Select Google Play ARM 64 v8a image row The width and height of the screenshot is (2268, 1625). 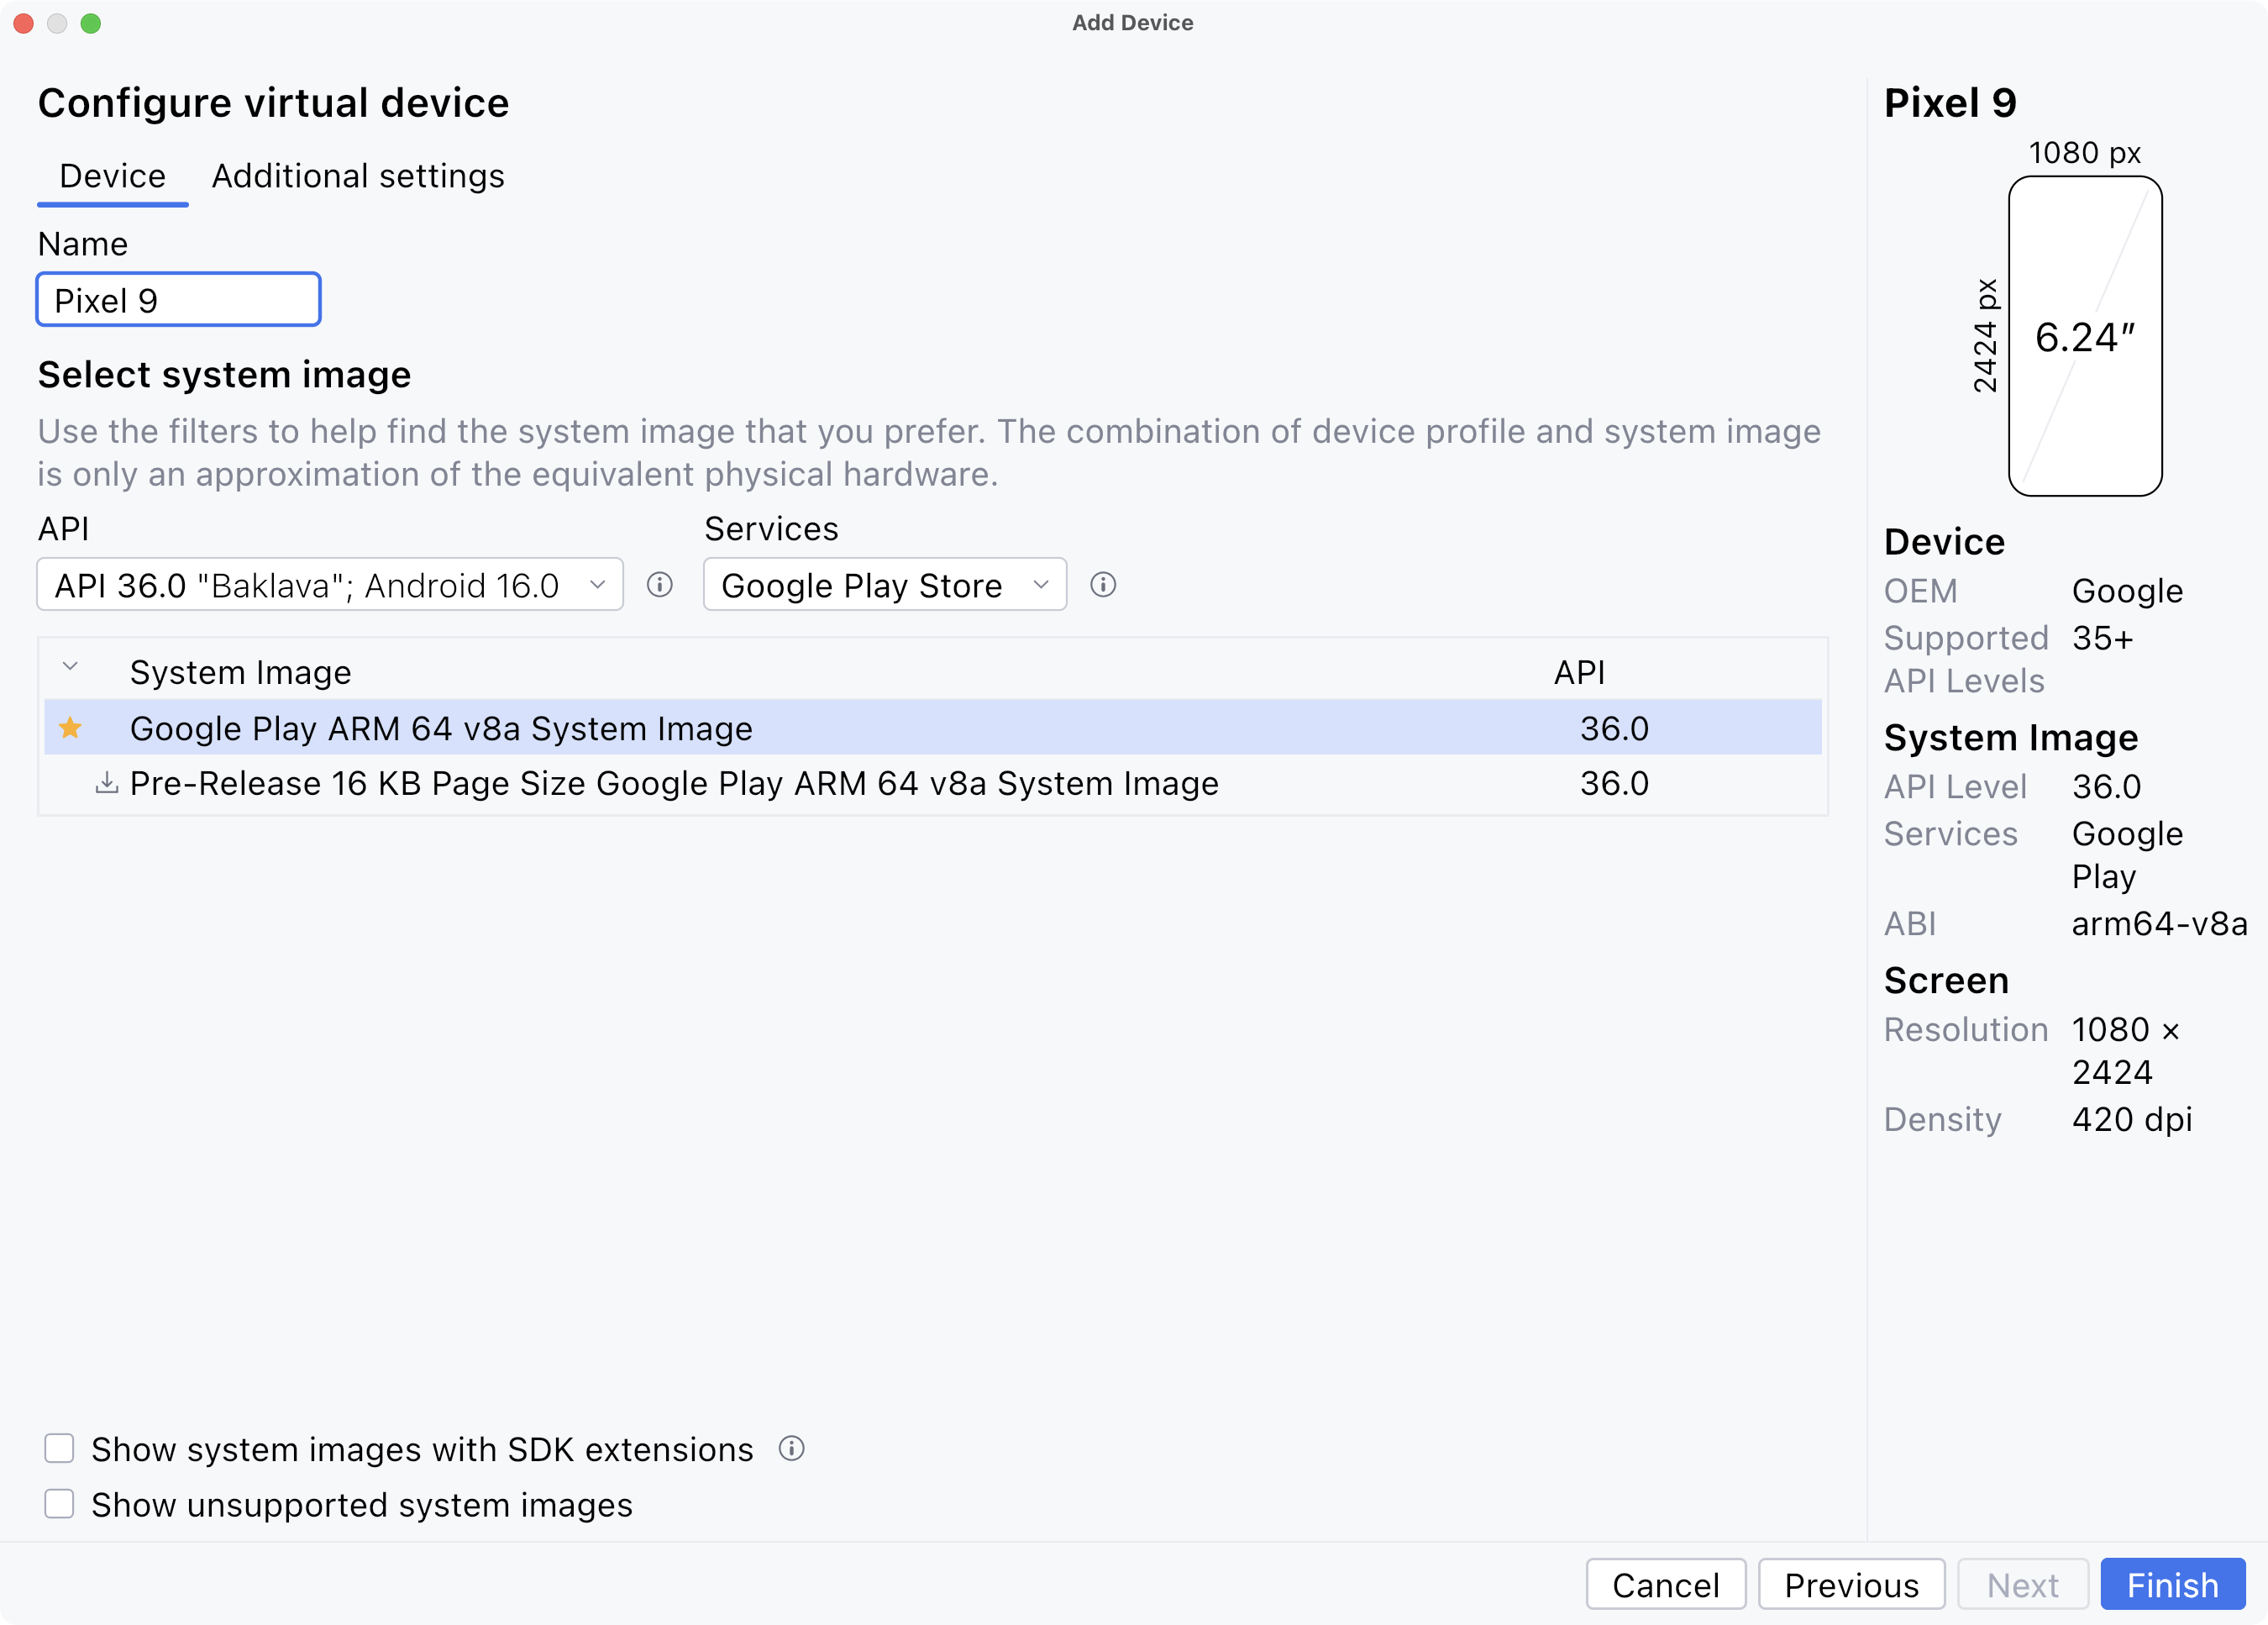pyautogui.click(x=441, y=728)
